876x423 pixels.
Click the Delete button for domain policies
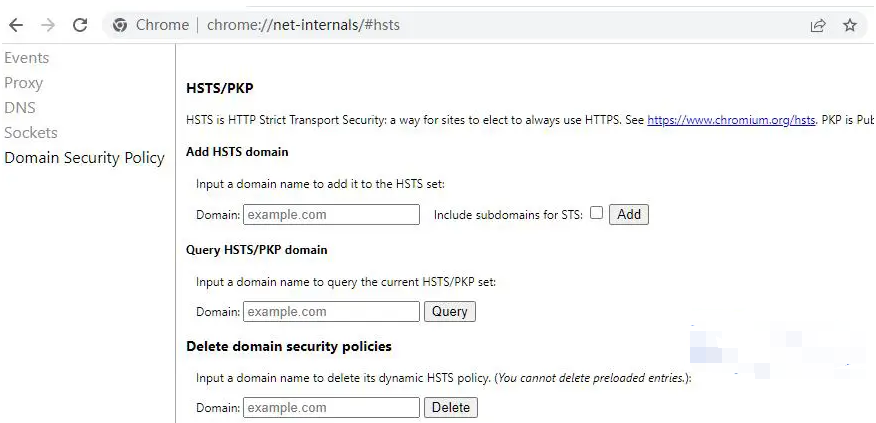(451, 407)
